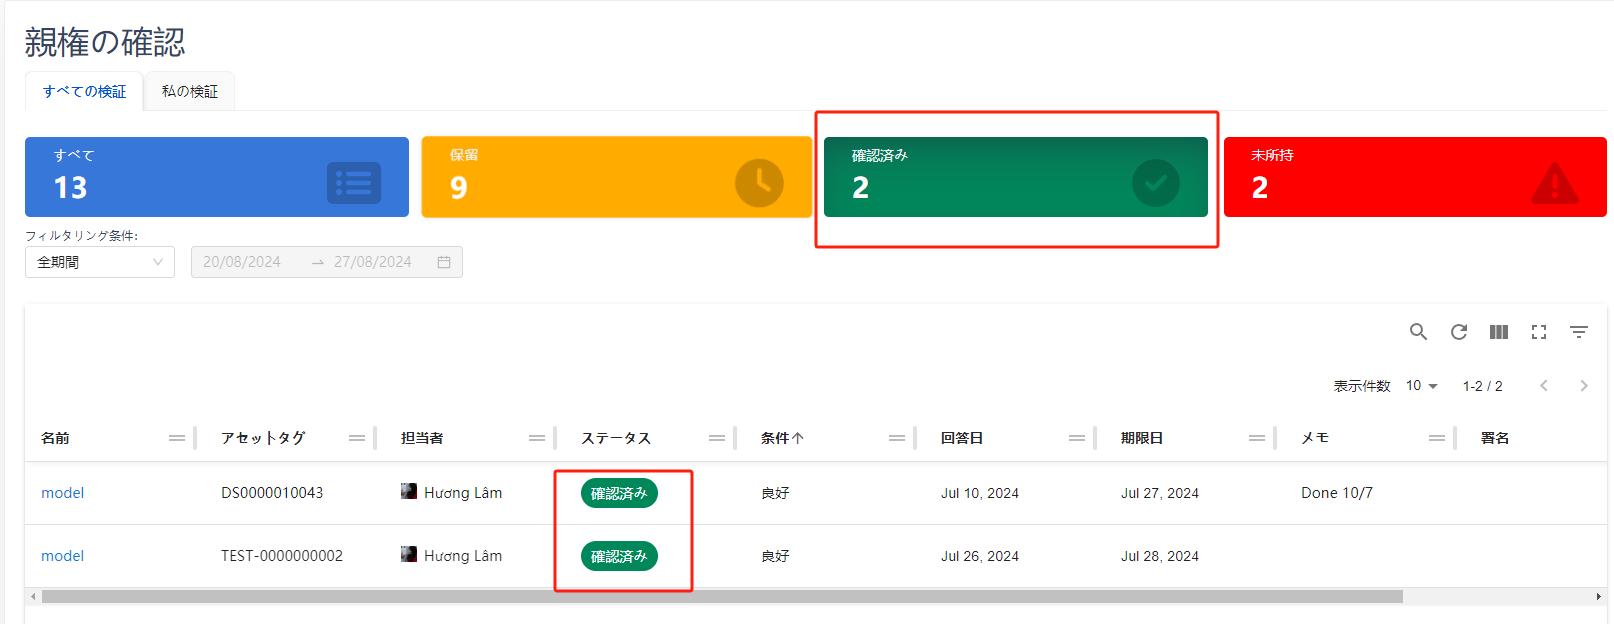
Task: Expand the 表示件数 rows-per-page dropdown
Action: coord(1421,386)
